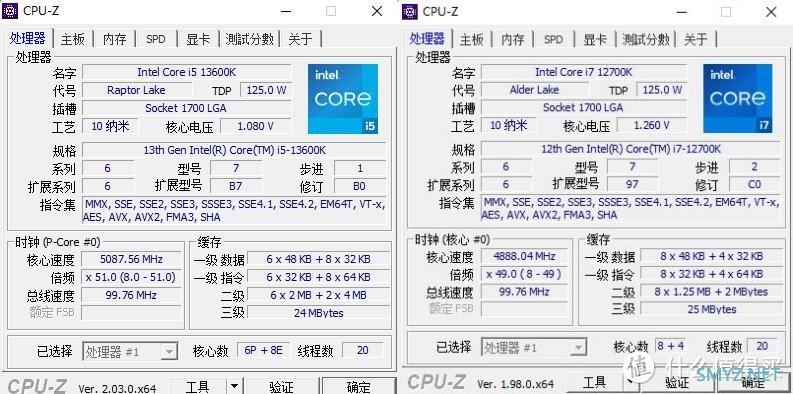Switch to SPD tab in right CPU-Z window
The width and height of the screenshot is (793, 394).
553,39
